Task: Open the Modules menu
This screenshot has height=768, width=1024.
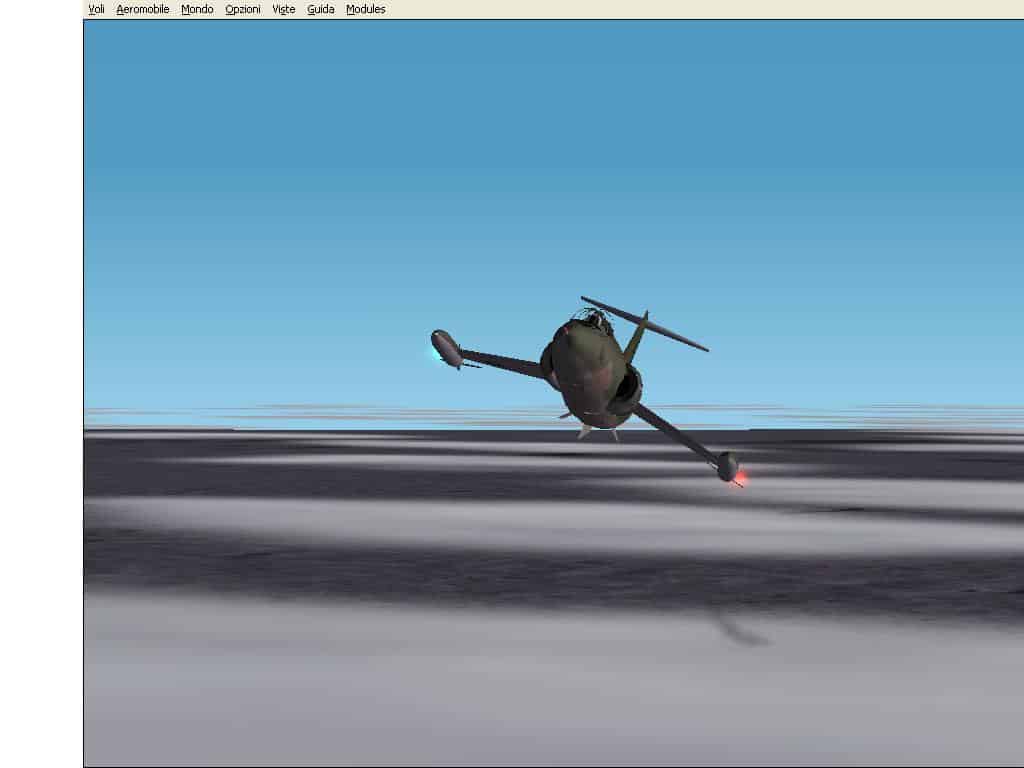Action: click(365, 9)
